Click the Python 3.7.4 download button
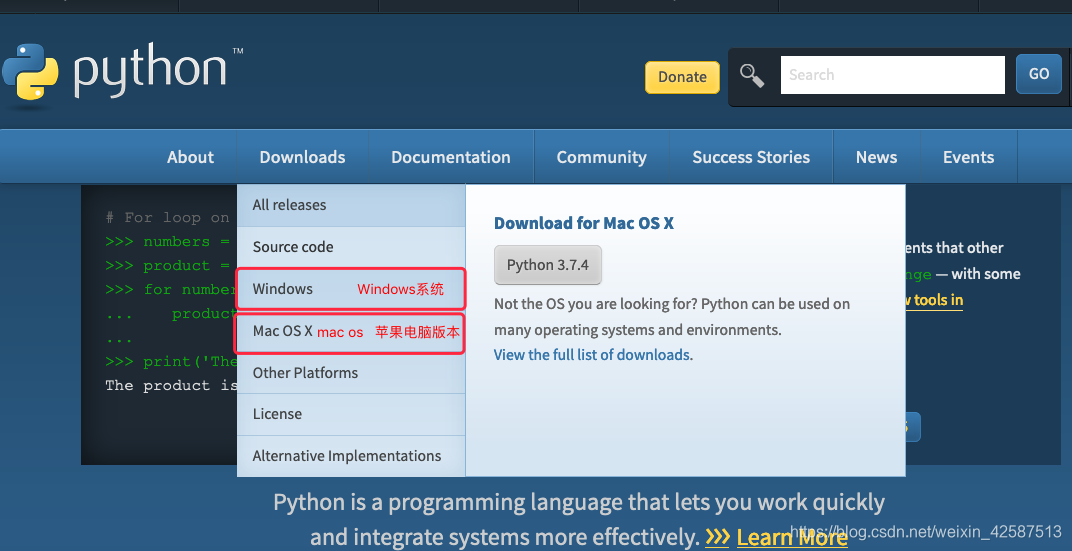The image size is (1072, 551). pos(548,265)
